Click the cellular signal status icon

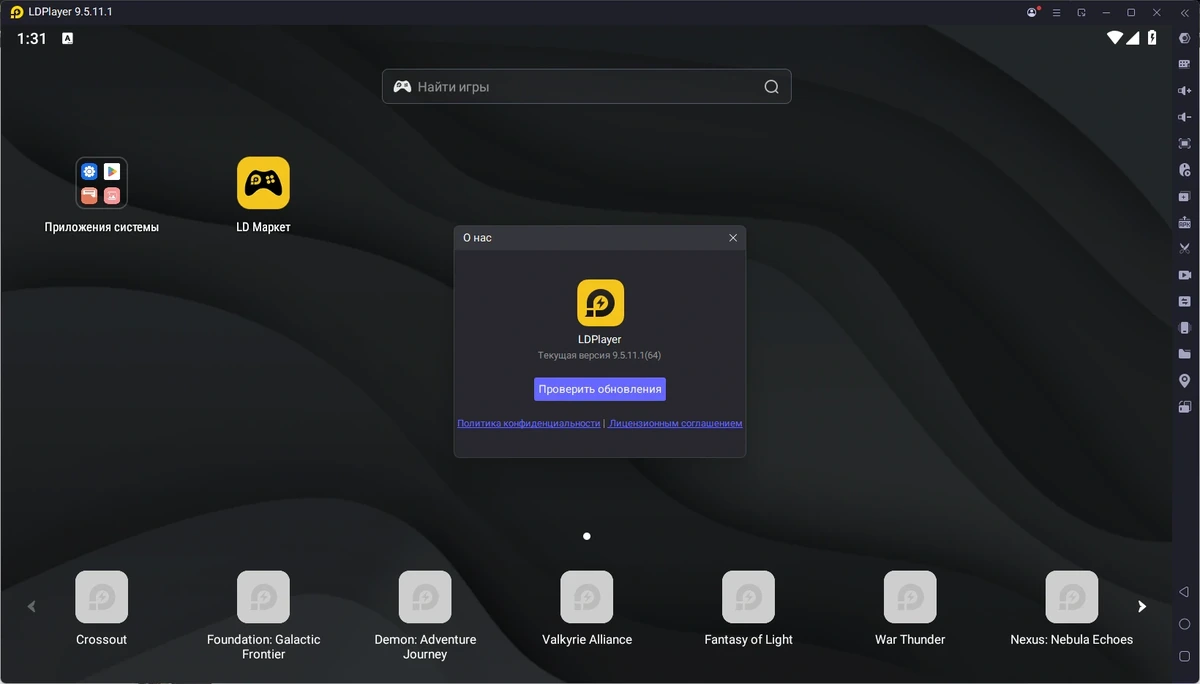point(1133,38)
